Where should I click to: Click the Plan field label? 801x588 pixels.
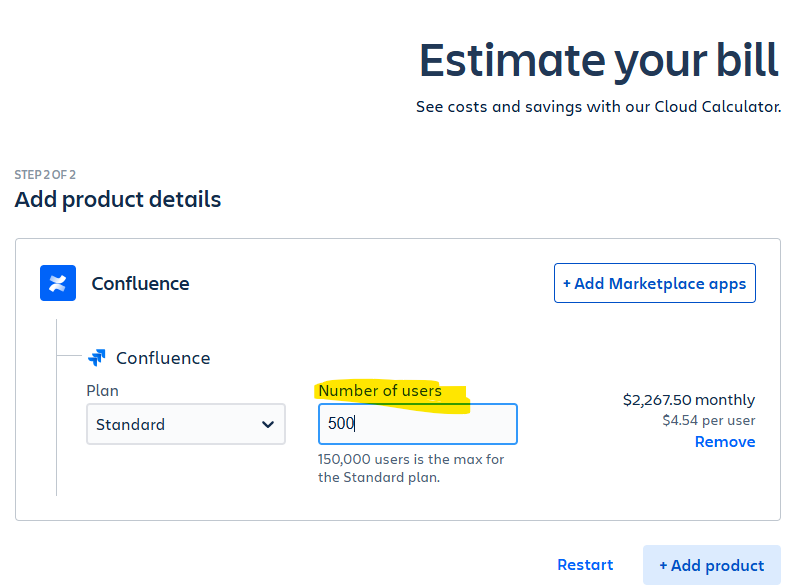(x=102, y=390)
